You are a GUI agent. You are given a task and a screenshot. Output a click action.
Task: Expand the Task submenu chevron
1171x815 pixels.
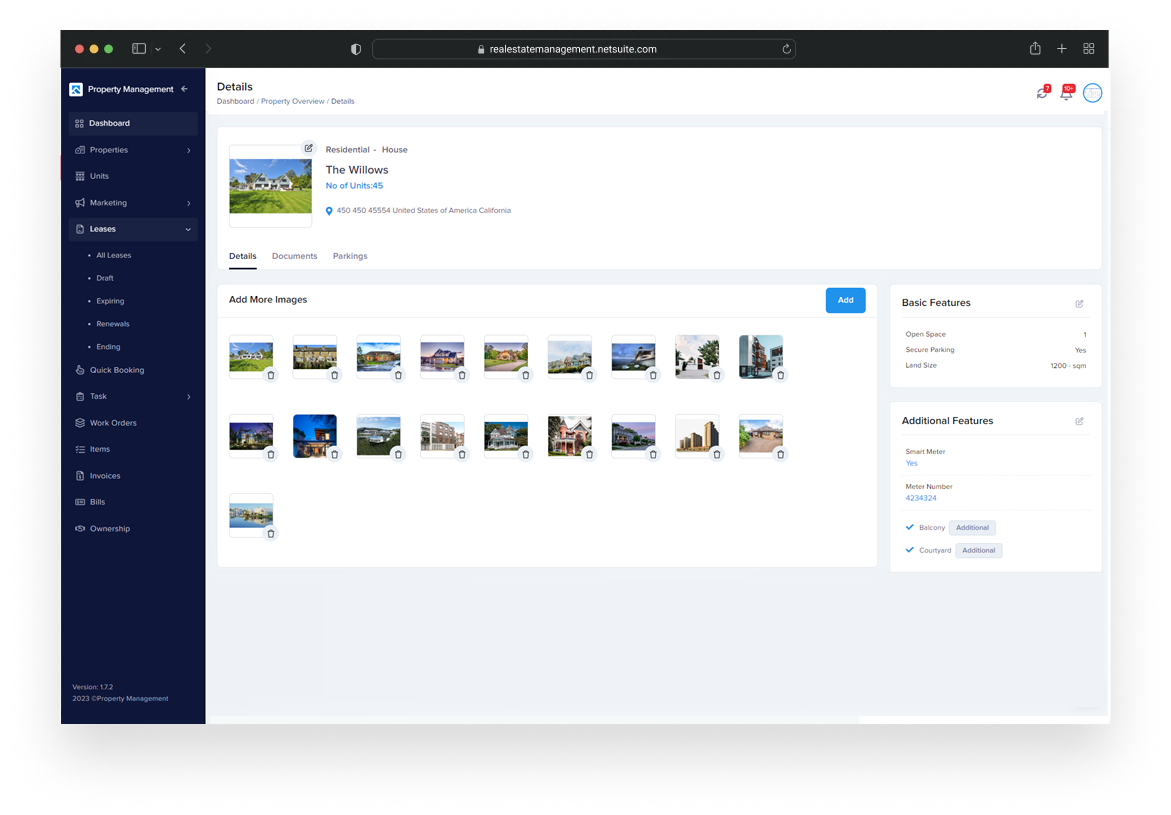[x=188, y=397]
